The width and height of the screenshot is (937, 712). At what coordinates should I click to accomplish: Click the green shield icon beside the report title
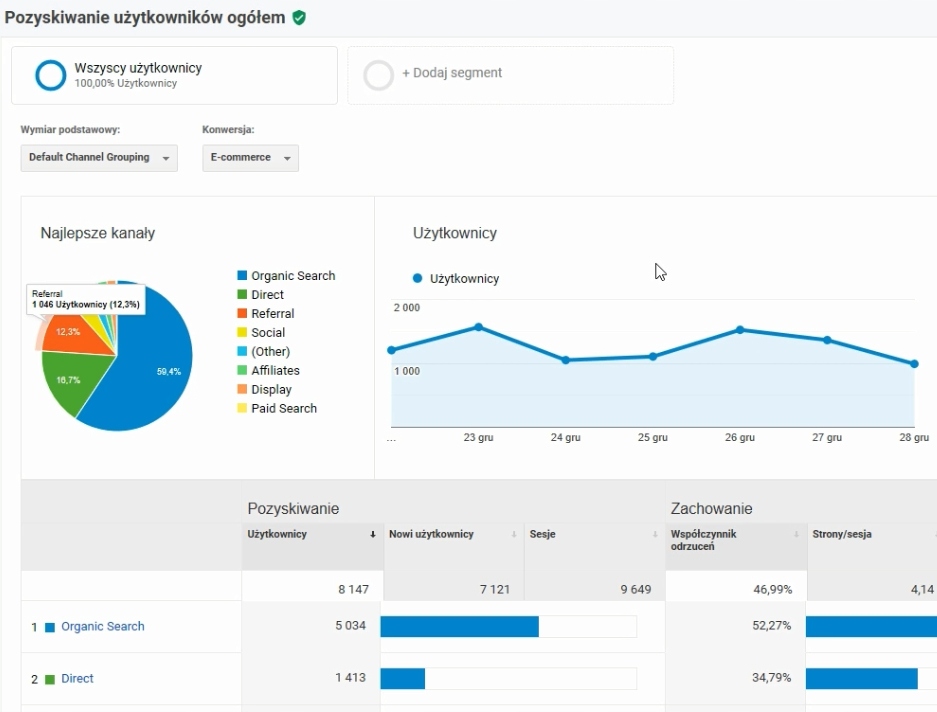point(299,18)
